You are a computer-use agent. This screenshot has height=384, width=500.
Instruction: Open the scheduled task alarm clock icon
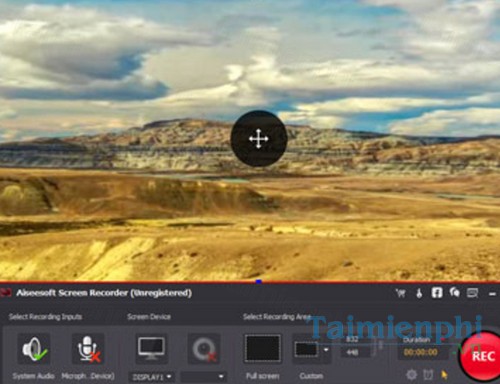coord(428,375)
